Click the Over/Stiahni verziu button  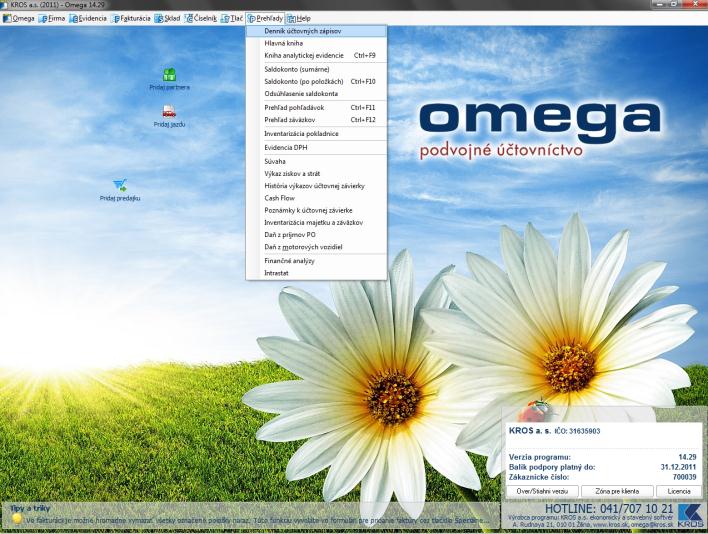[x=542, y=491]
